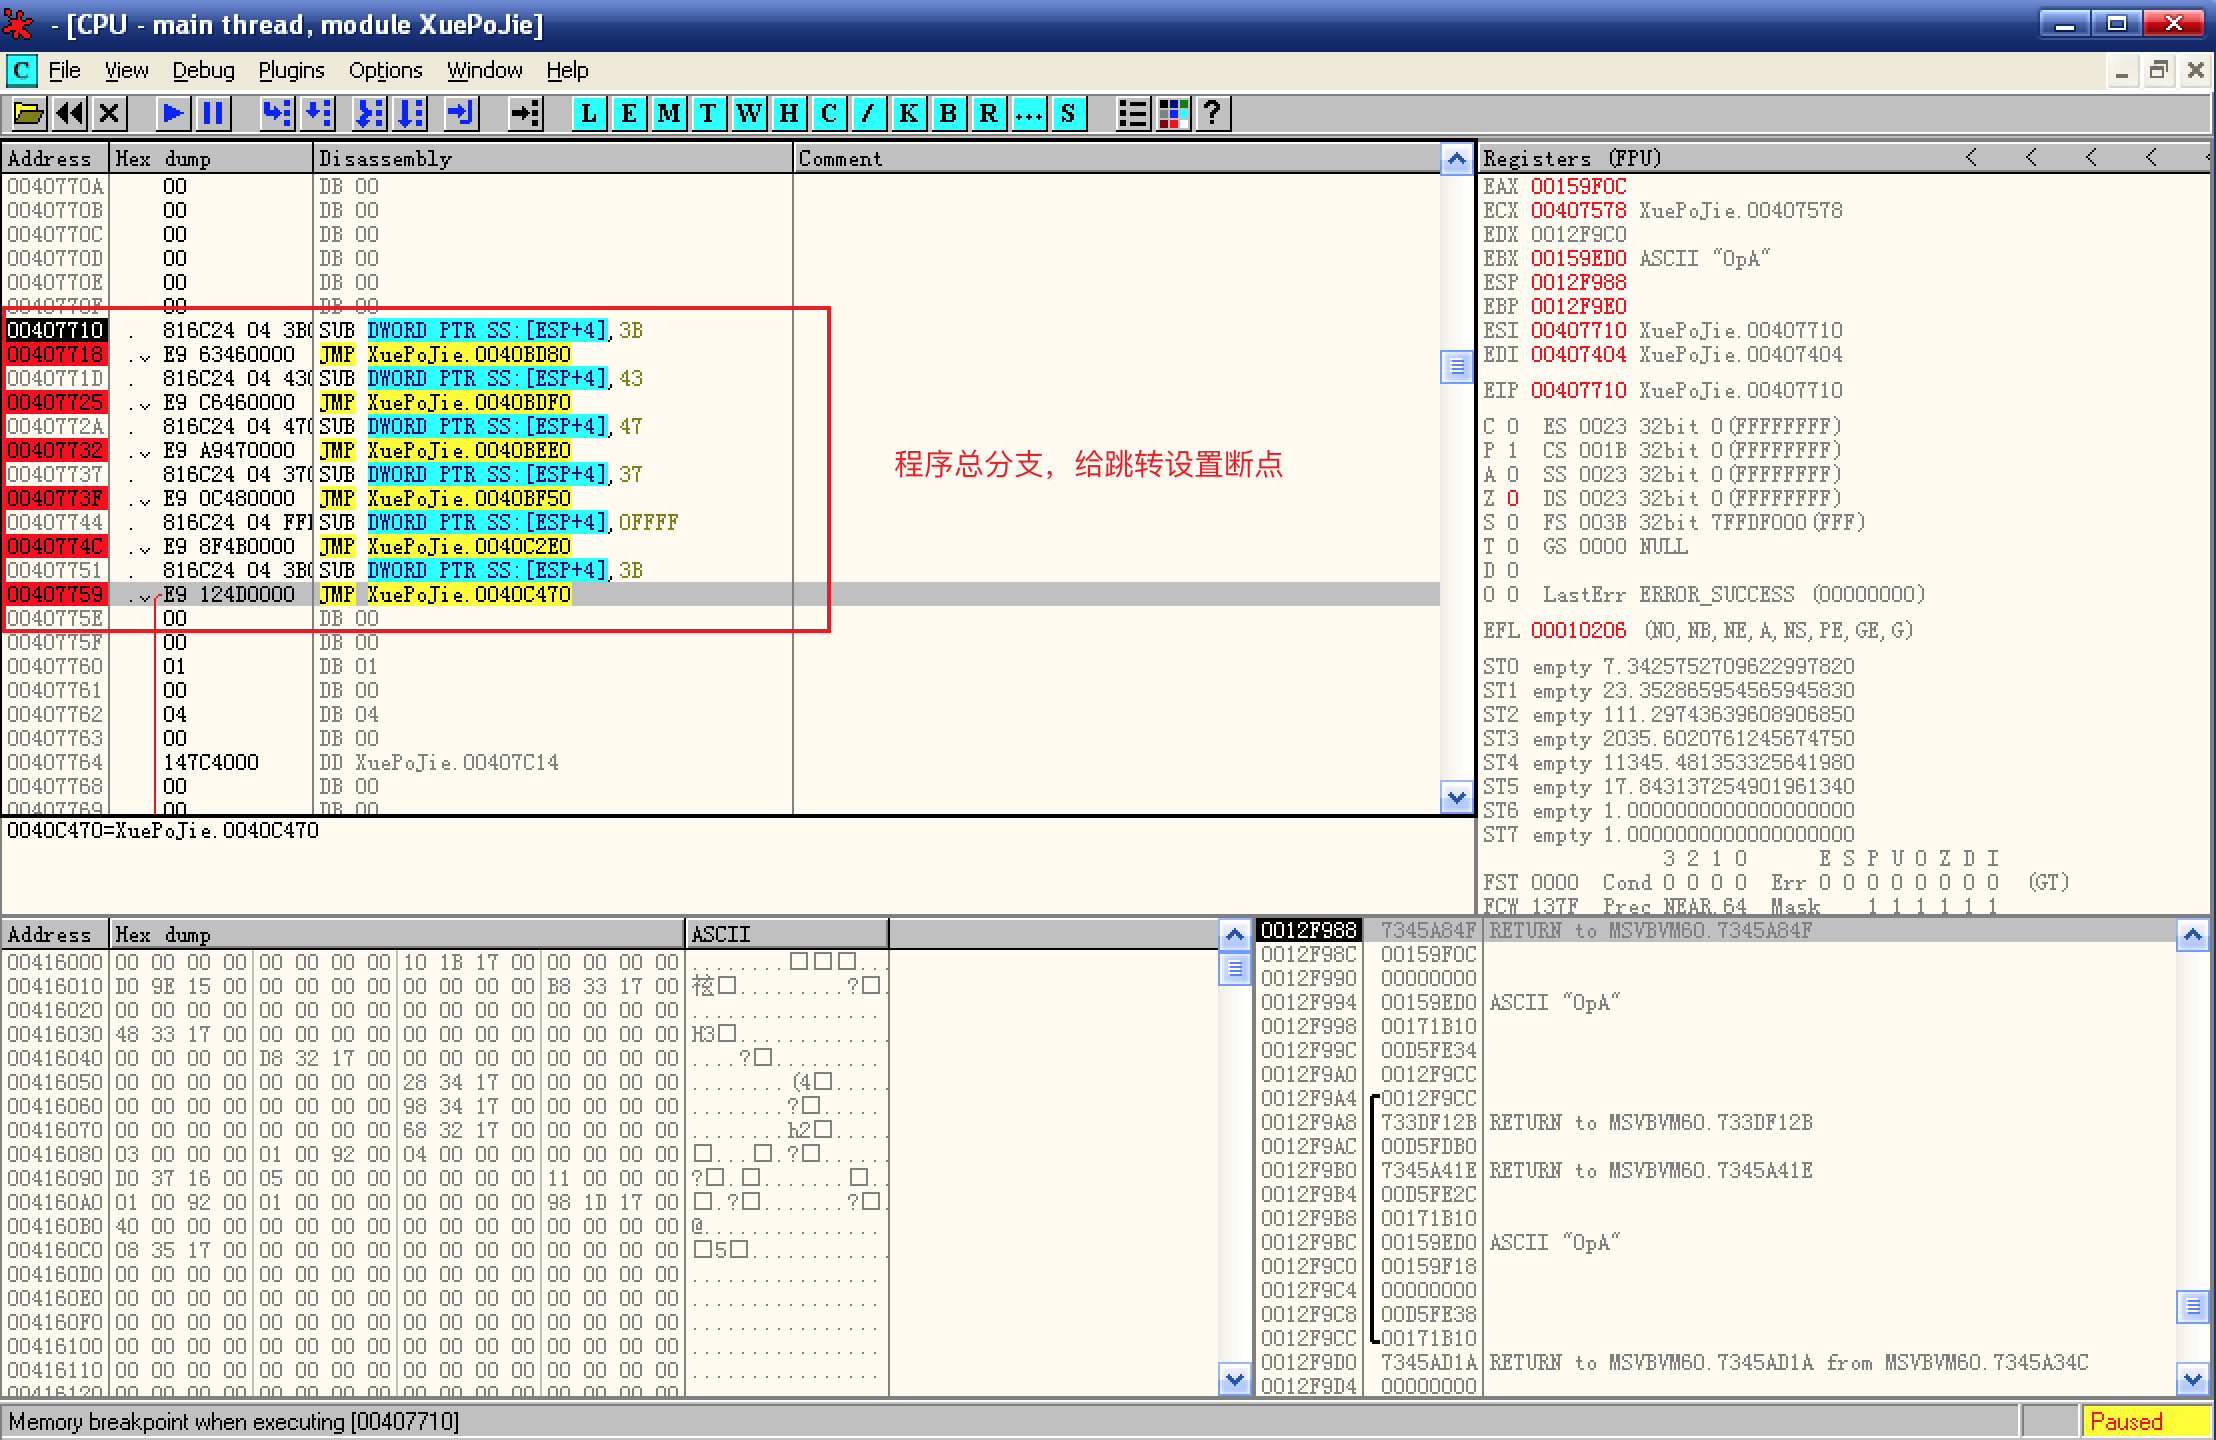Show Memory map with the M button
The image size is (2216, 1440).
[x=669, y=113]
